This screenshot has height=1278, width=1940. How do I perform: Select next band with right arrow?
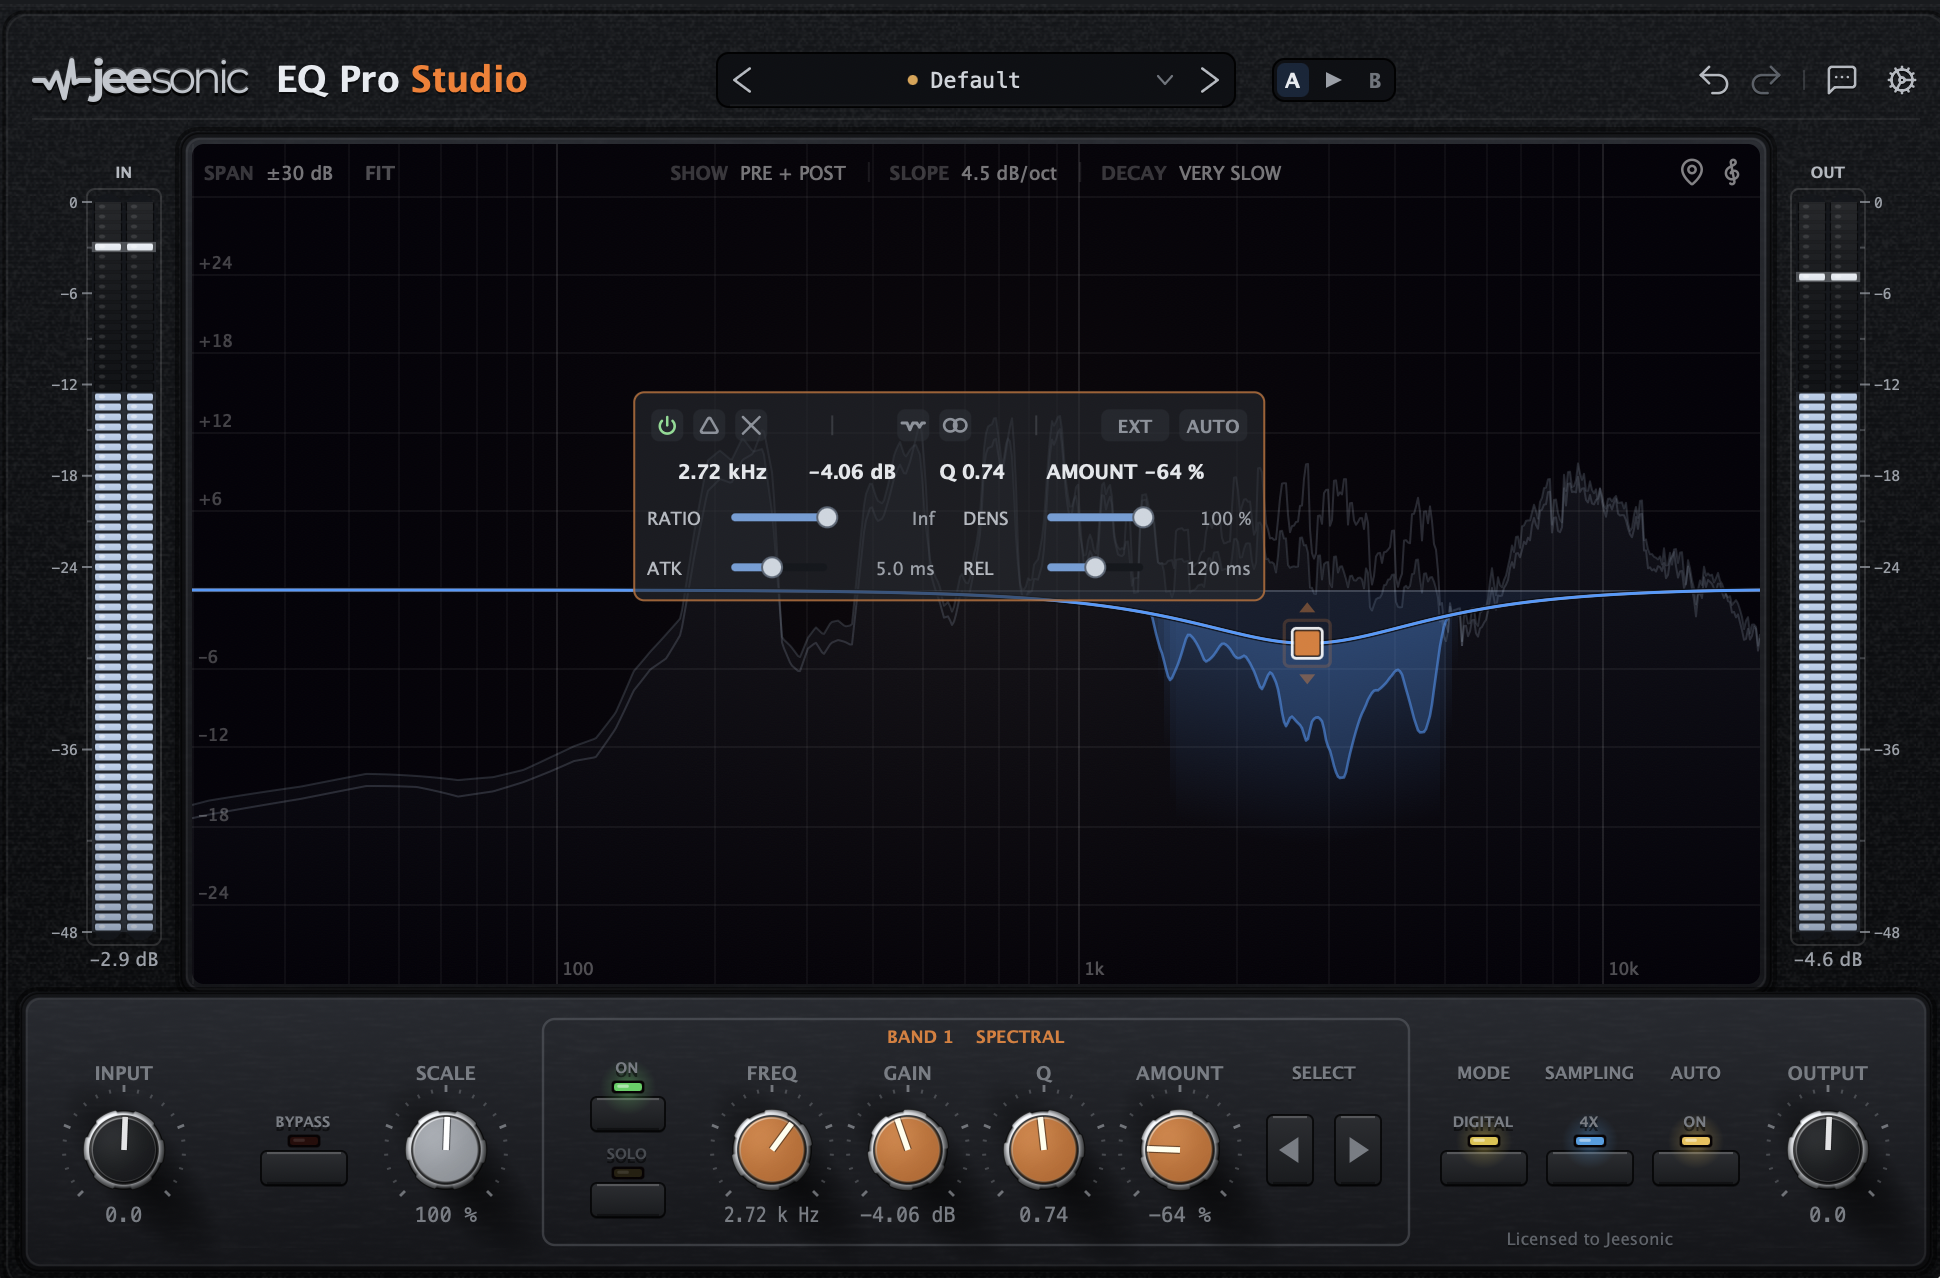(x=1357, y=1150)
